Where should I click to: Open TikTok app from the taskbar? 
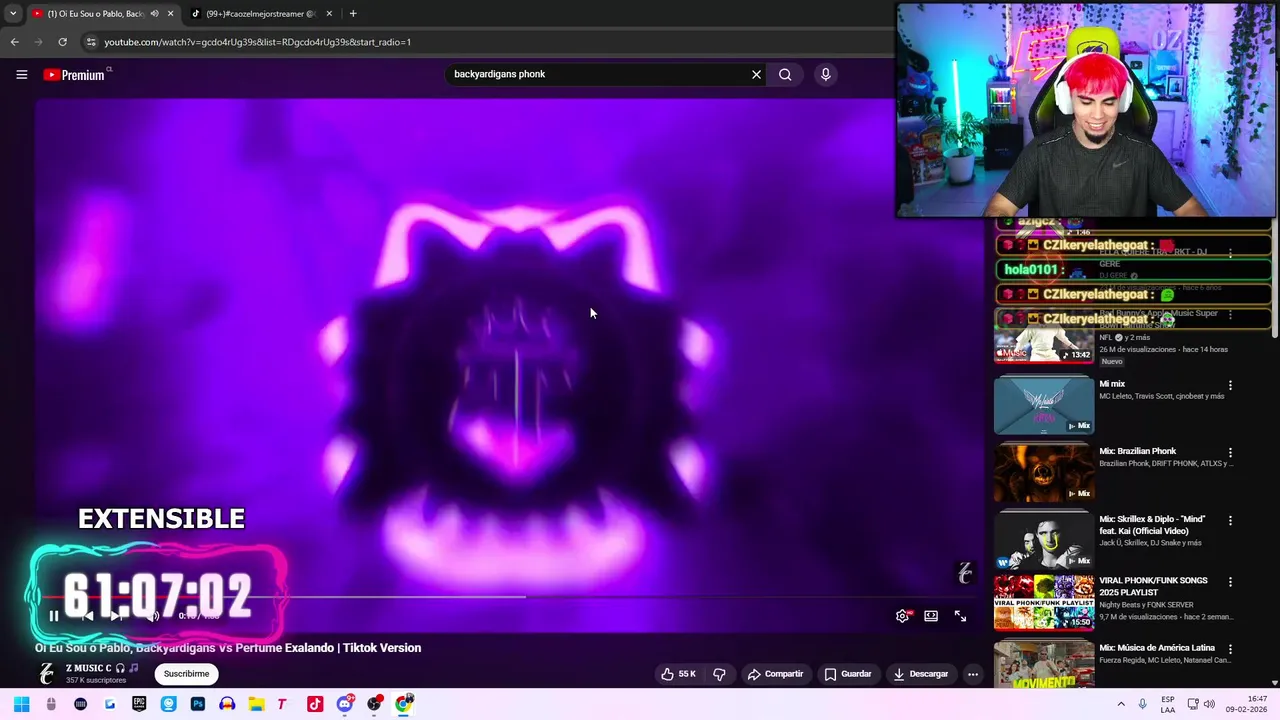click(315, 704)
